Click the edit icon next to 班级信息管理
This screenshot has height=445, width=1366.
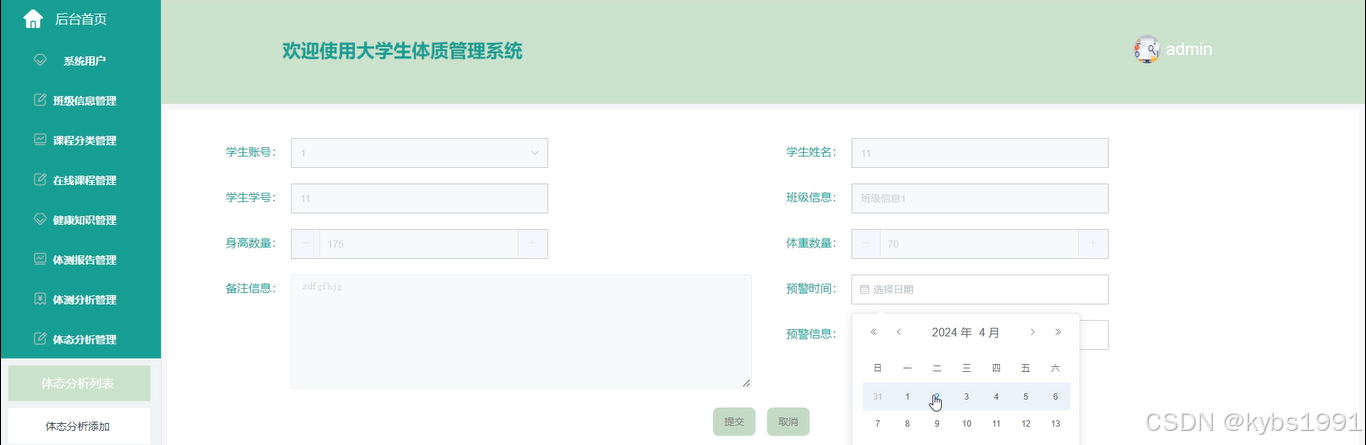(x=40, y=100)
